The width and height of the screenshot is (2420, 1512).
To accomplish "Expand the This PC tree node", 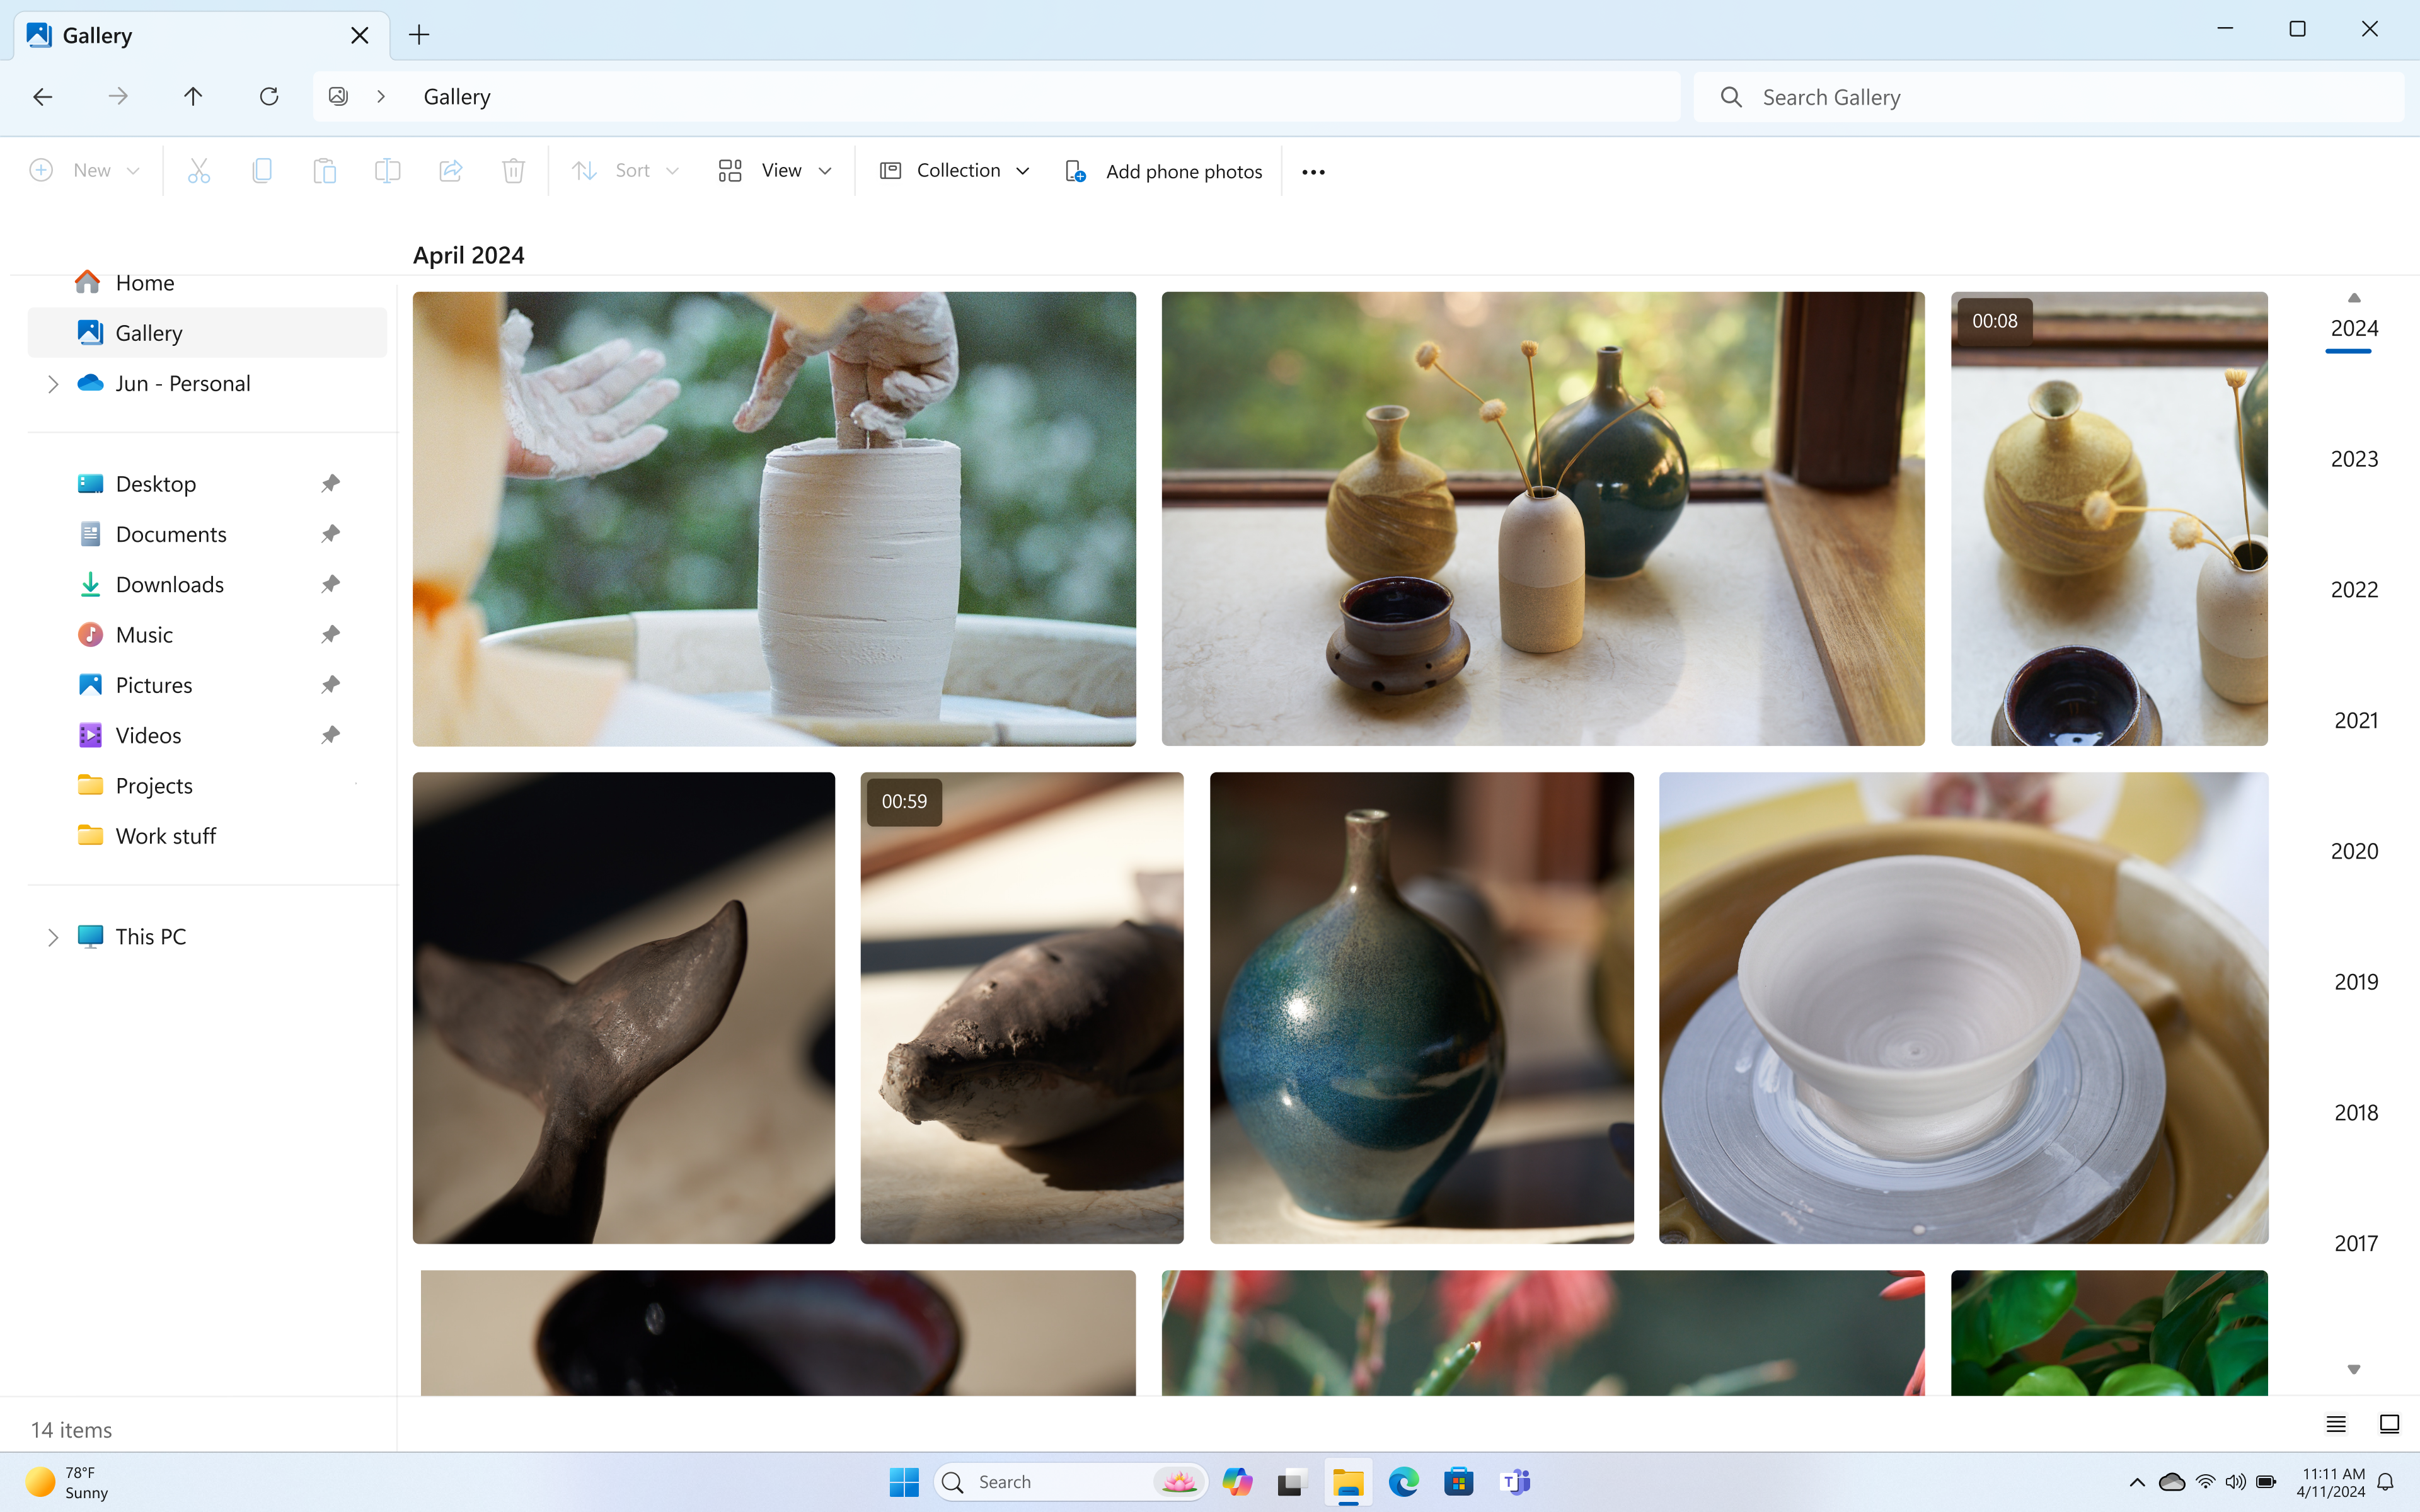I will (x=53, y=937).
